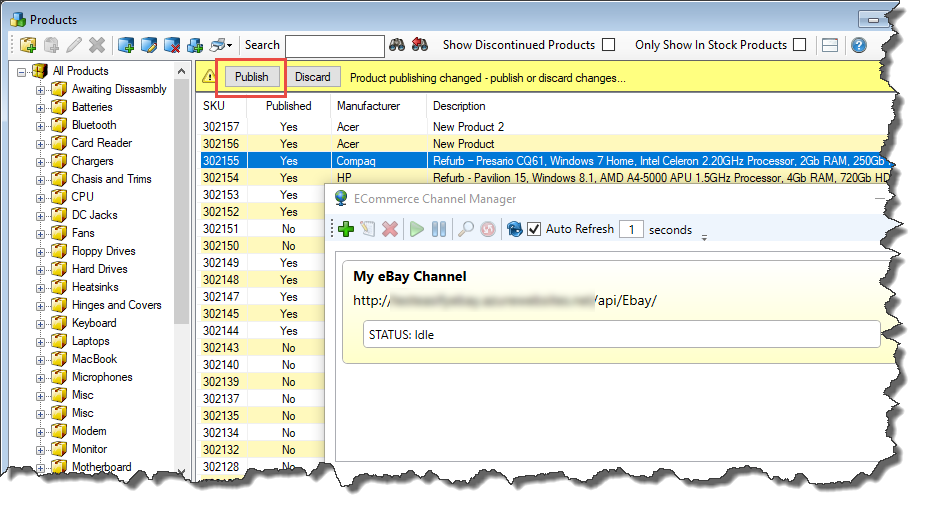Sort by the Published column header

pos(288,106)
